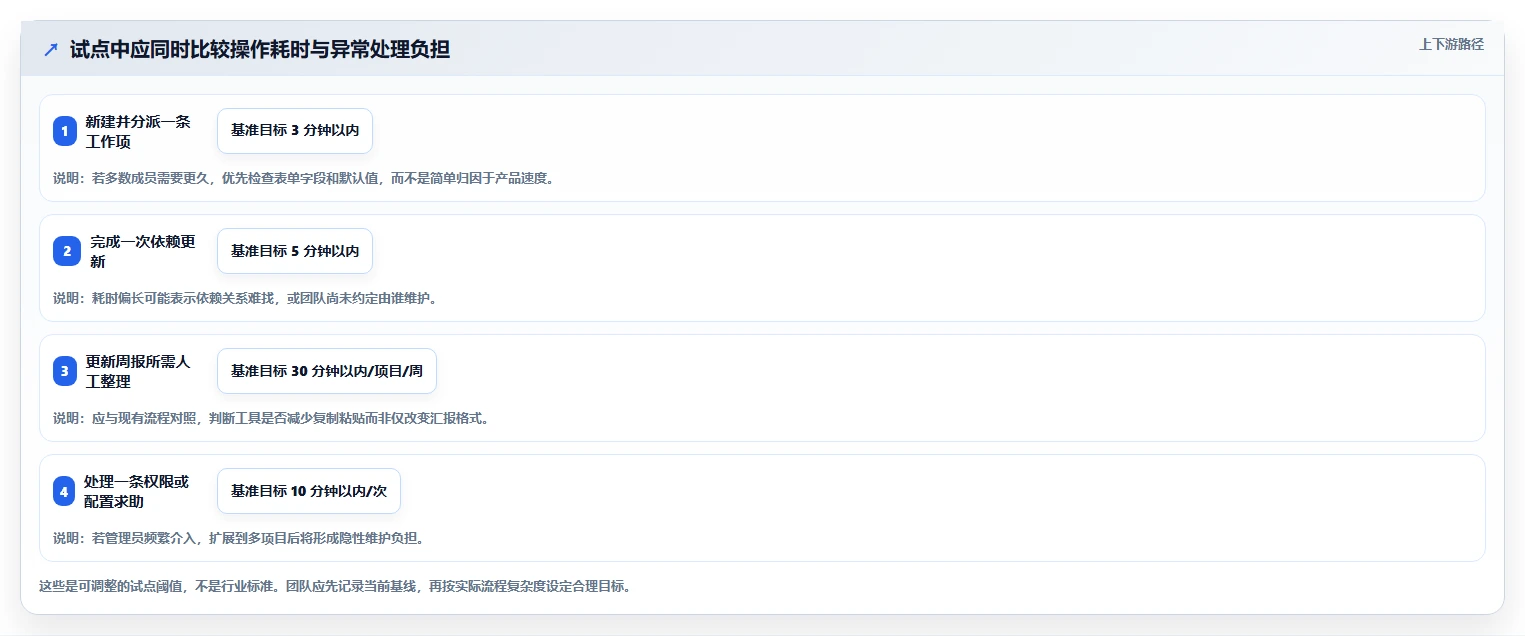Screen dimensions: 1525x636
Task: Click the number 1 step badge
Action: [65, 131]
